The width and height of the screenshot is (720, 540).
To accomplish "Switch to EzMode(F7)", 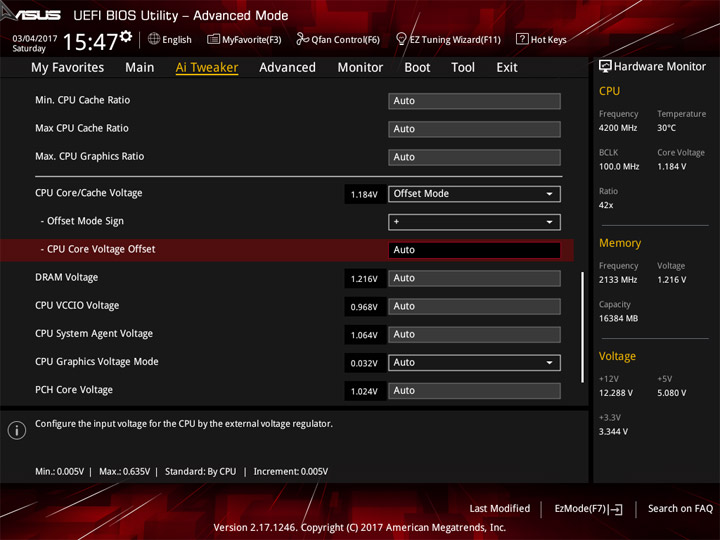I will (x=580, y=508).
